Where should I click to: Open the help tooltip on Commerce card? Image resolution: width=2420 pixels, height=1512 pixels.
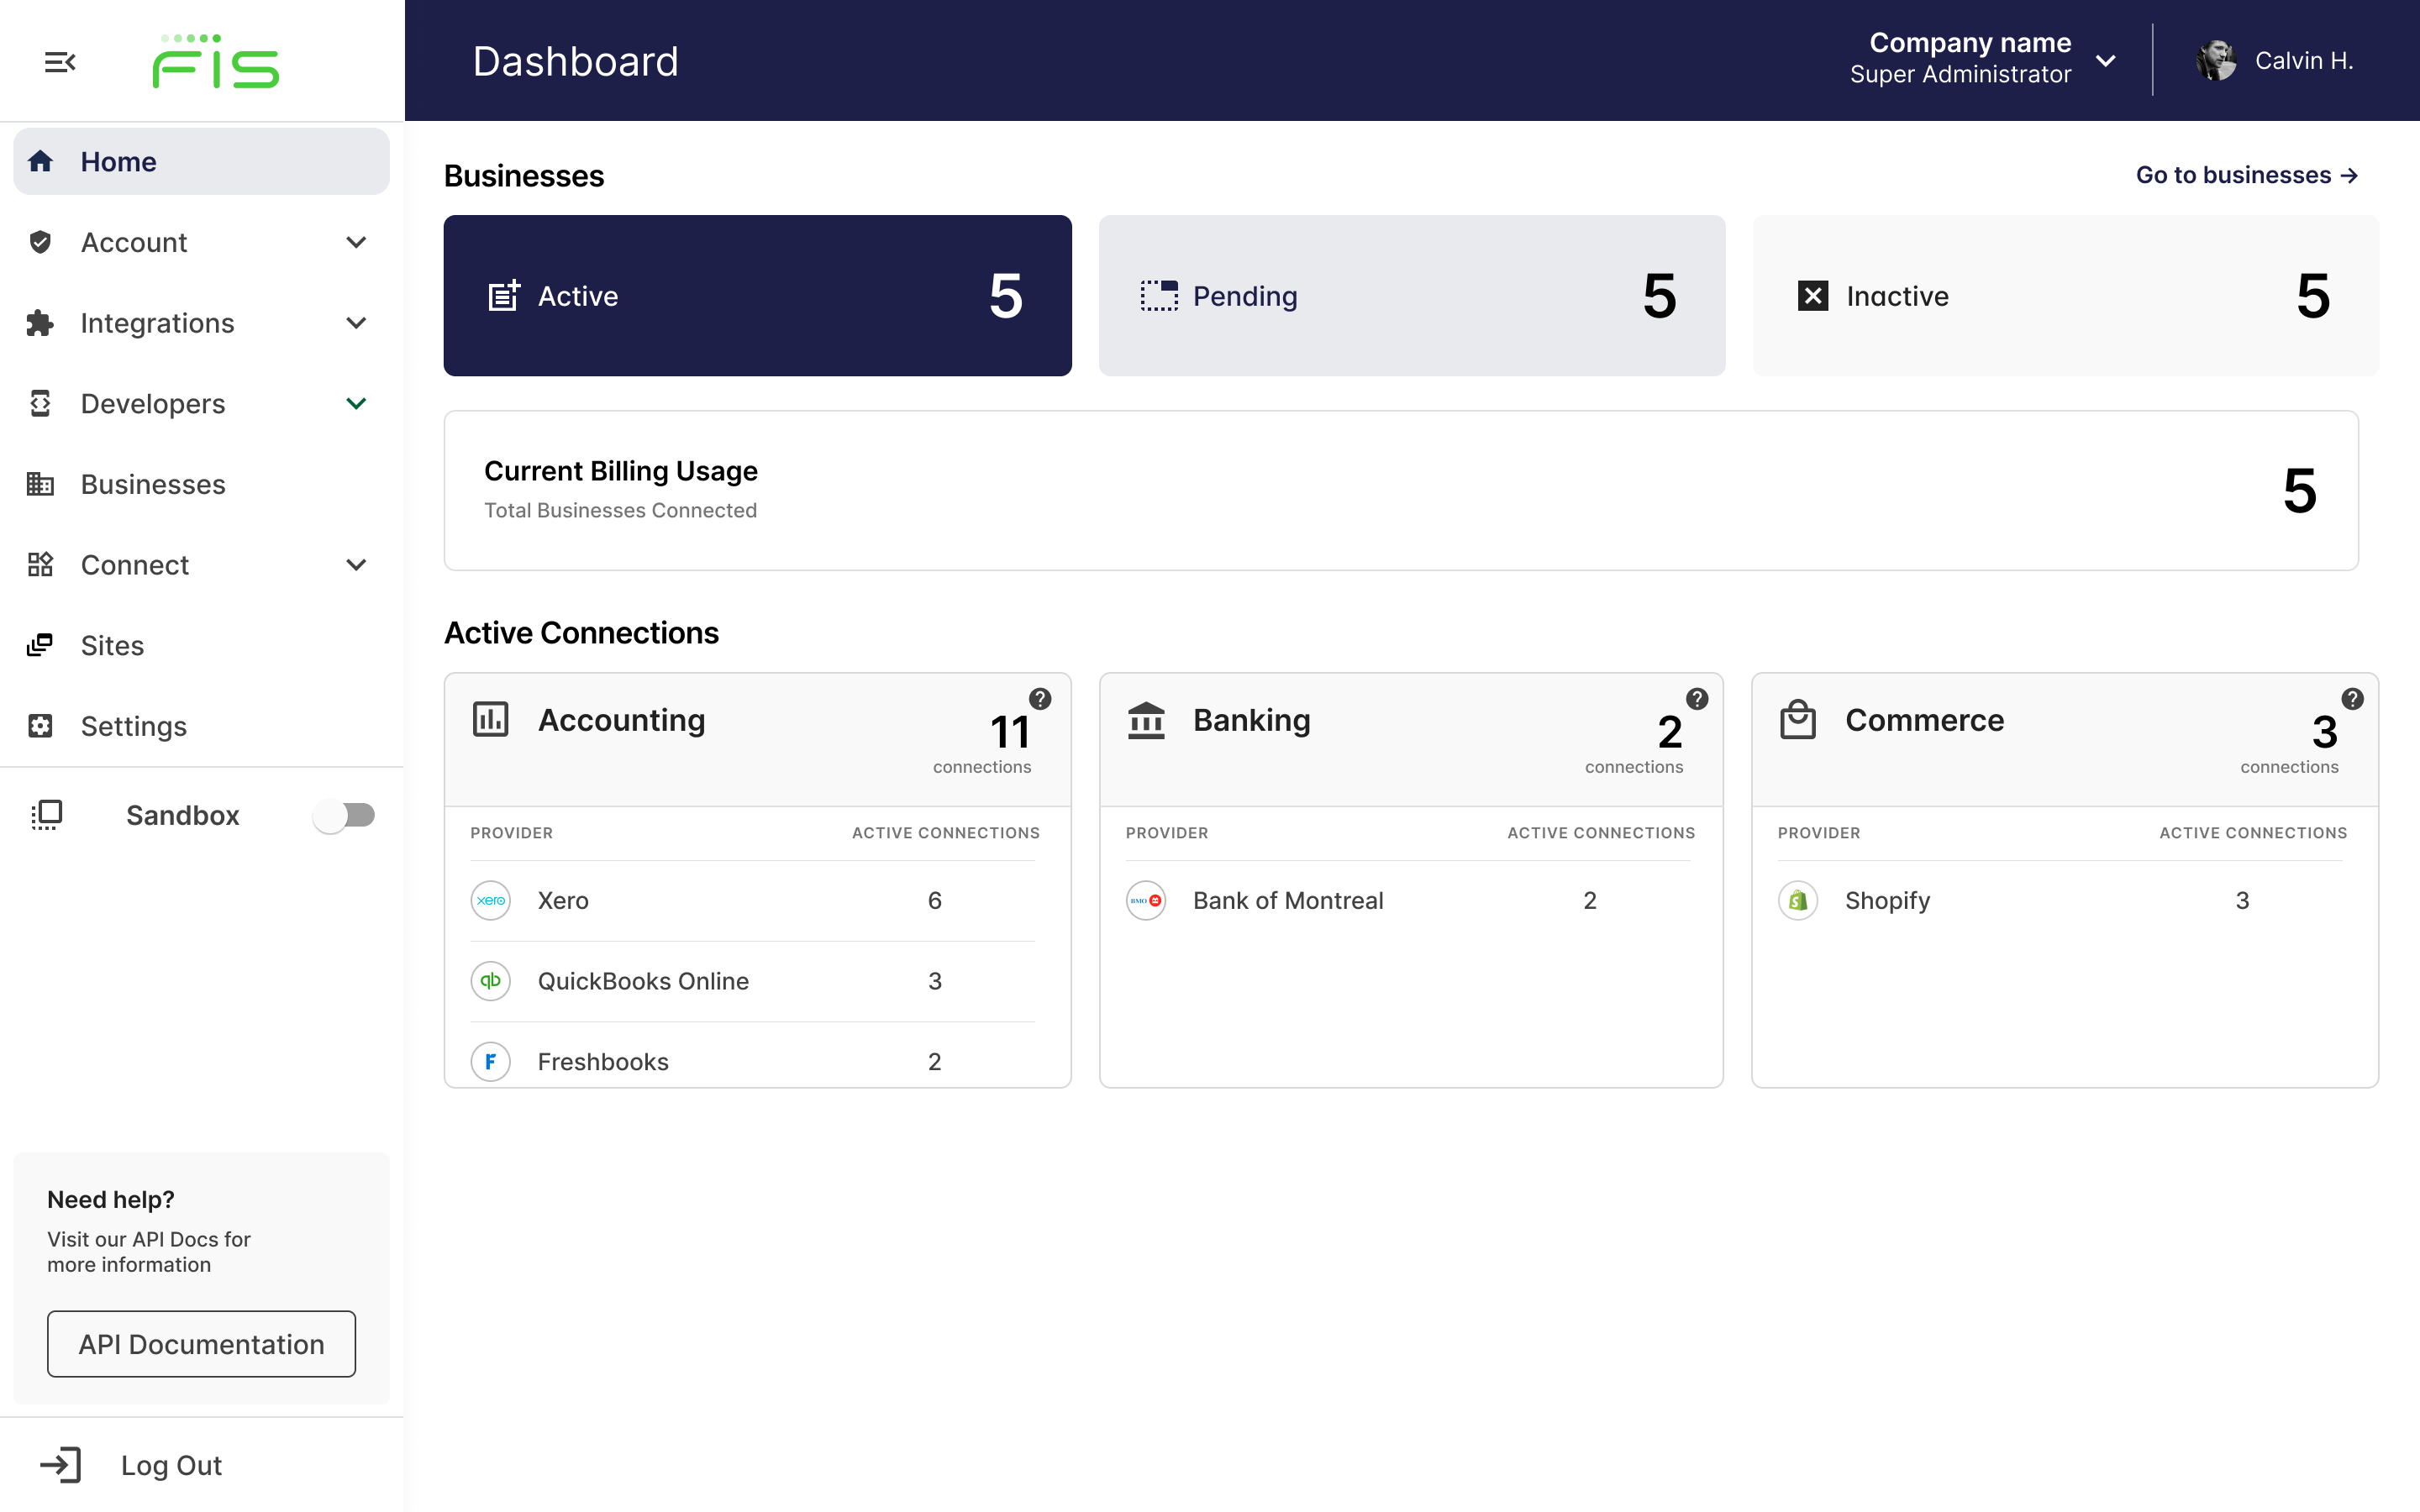[x=2352, y=699]
